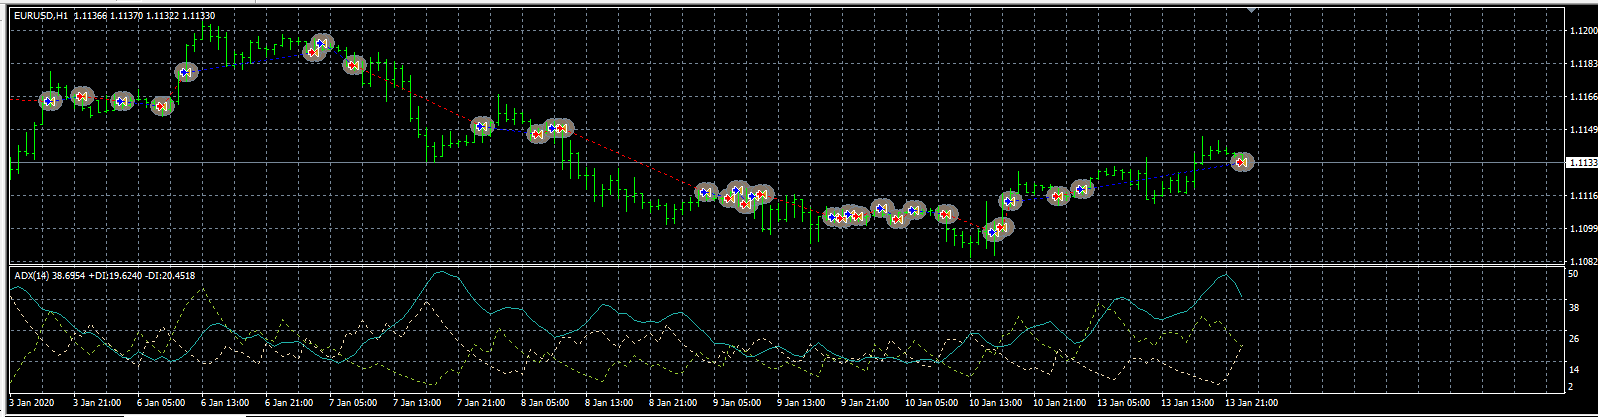Click the '13 Jan 05:00' time label

(1123, 403)
